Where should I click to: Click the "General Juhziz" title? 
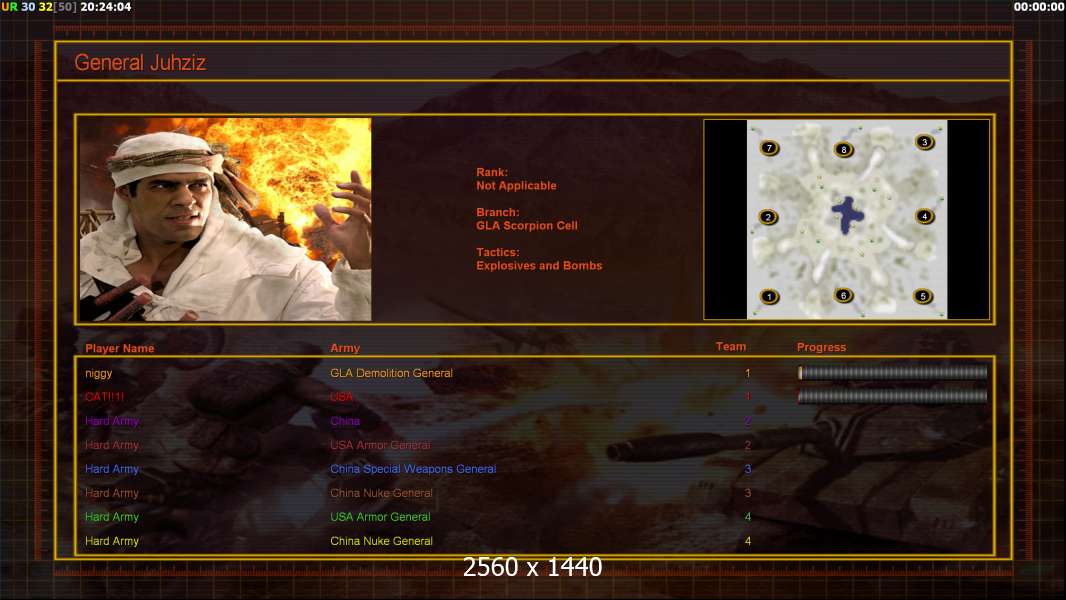point(140,63)
